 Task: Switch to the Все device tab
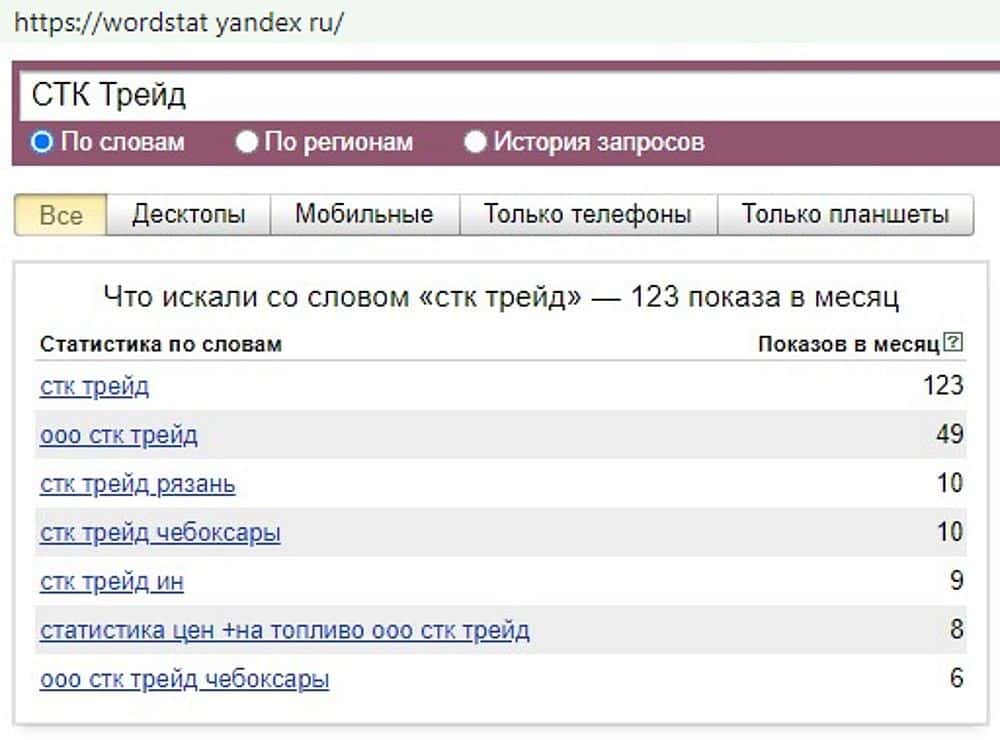click(x=61, y=215)
